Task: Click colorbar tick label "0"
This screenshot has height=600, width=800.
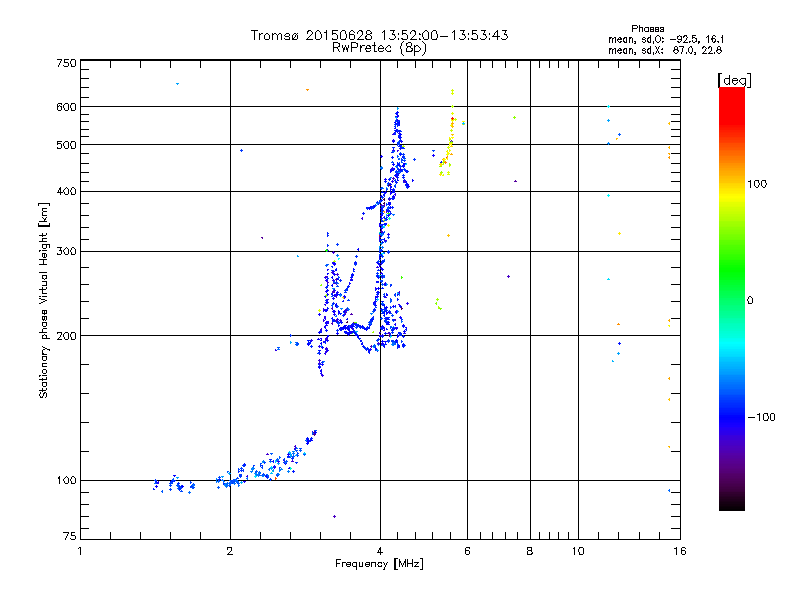Action: click(x=750, y=301)
